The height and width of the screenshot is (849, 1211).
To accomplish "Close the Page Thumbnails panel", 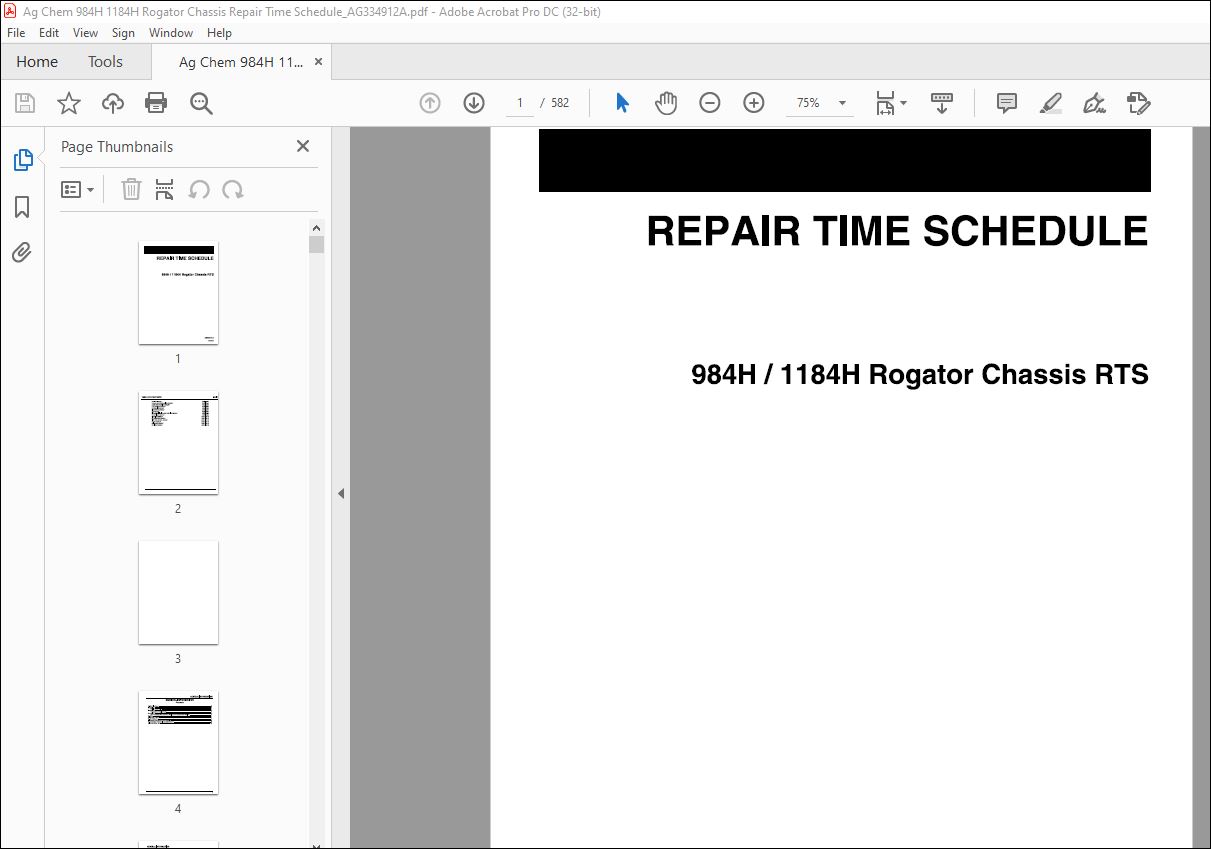I will (303, 146).
